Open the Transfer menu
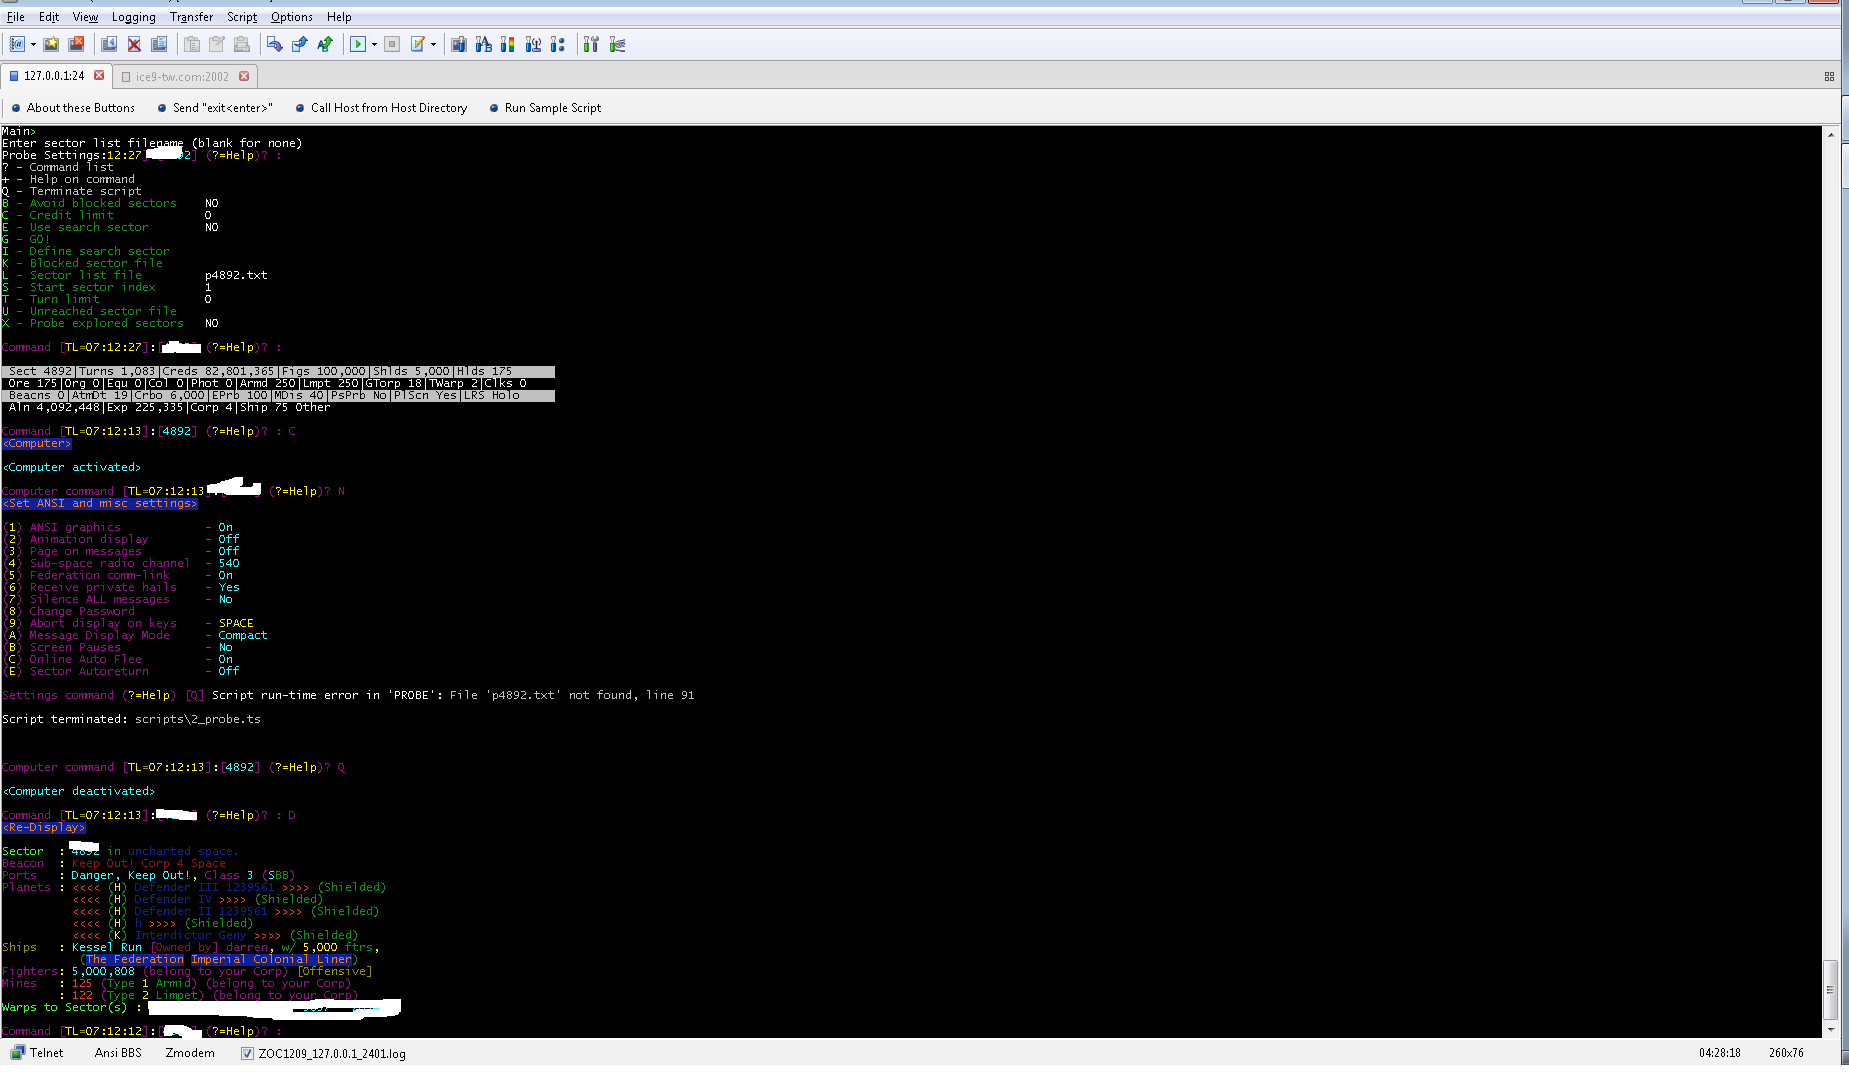This screenshot has width=1849, height=1080. pyautogui.click(x=190, y=17)
